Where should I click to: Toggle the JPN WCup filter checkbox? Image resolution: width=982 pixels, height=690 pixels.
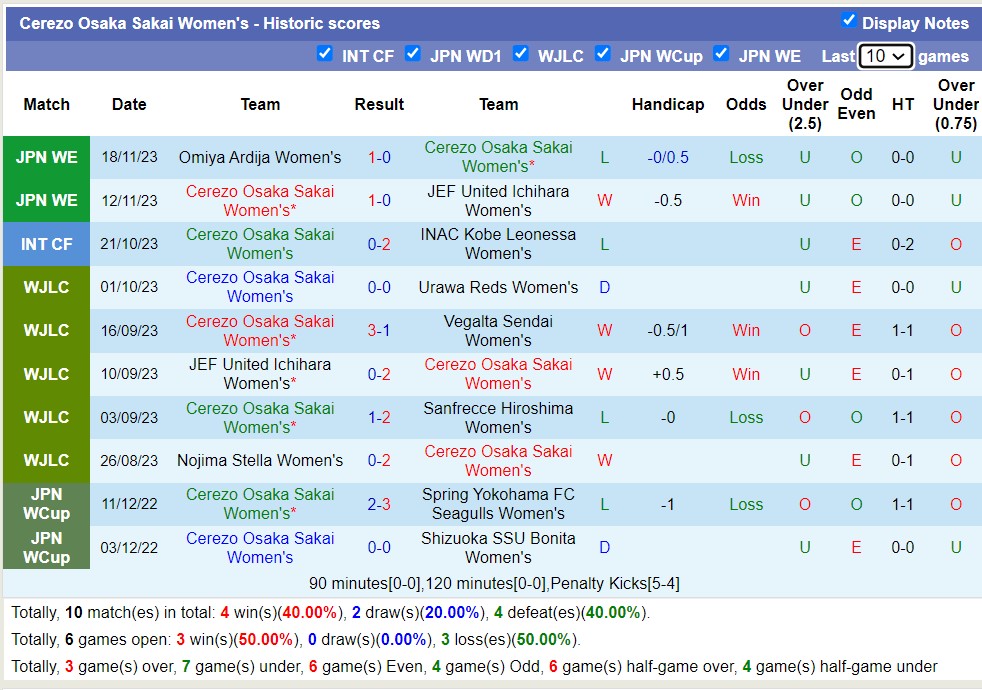pos(602,54)
